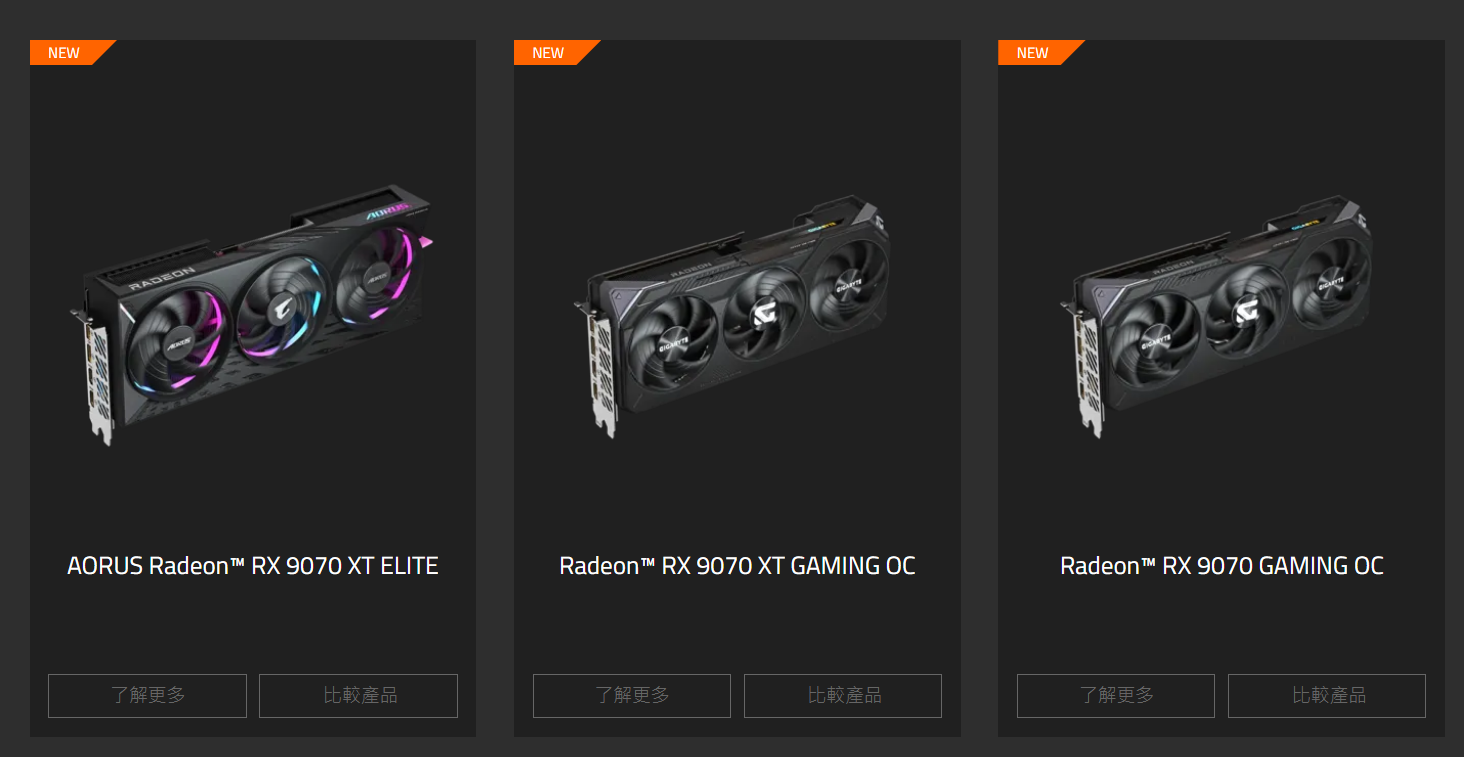Click 了解更多 for RX 9070 XT GAMING OC

point(632,696)
